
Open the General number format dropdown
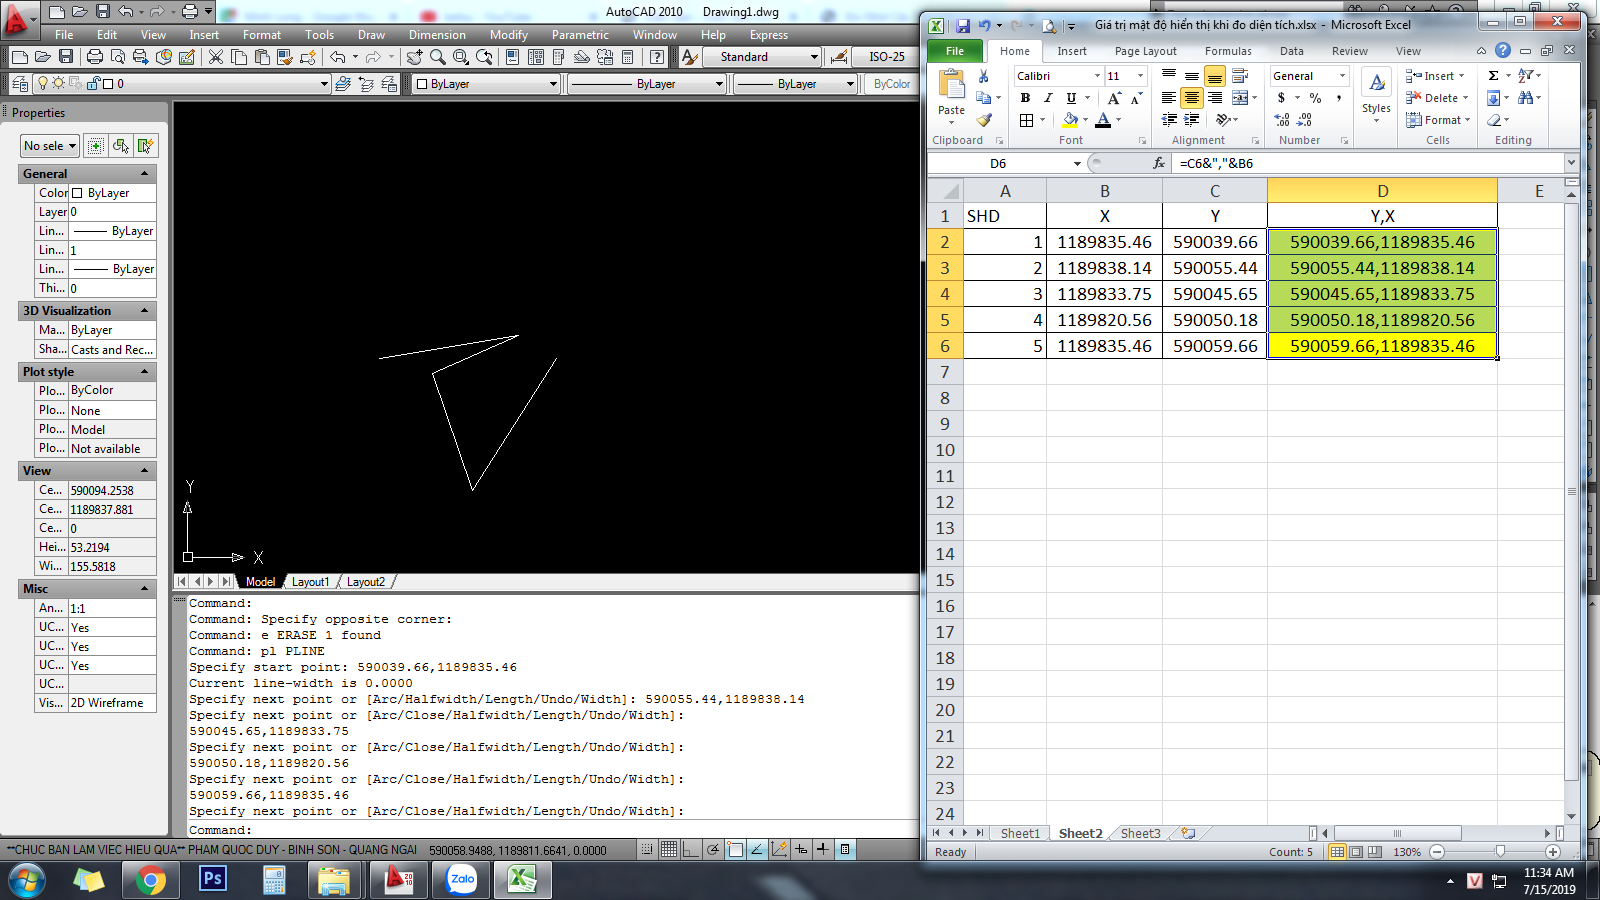point(1342,76)
